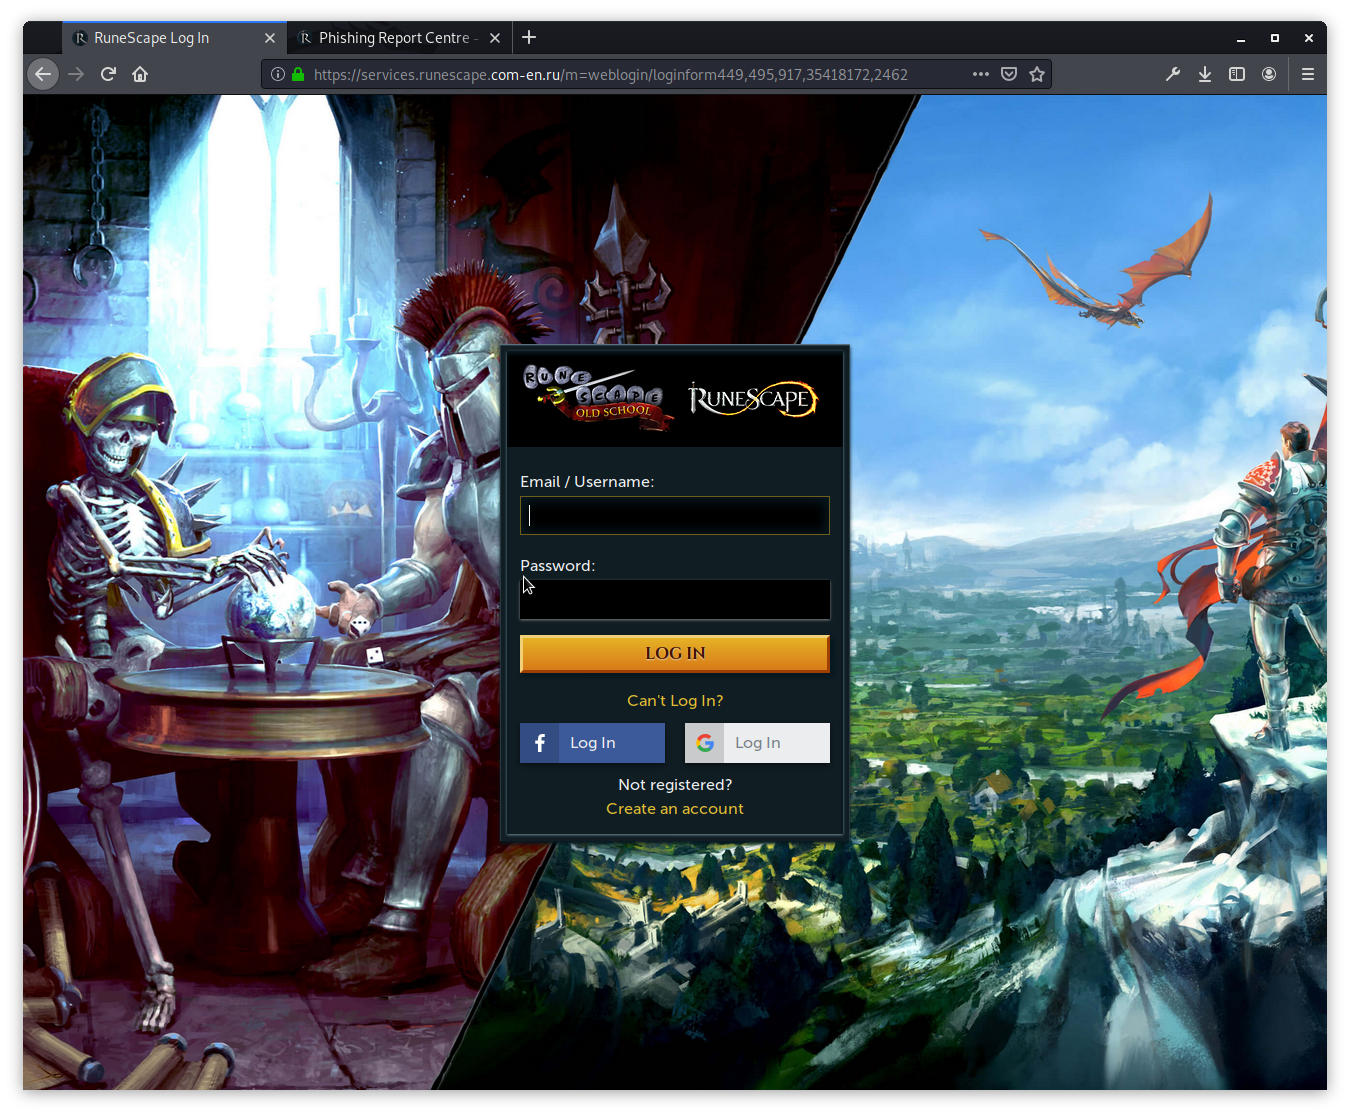Open page actions three-dot menu
The width and height of the screenshot is (1350, 1115).
tap(980, 74)
